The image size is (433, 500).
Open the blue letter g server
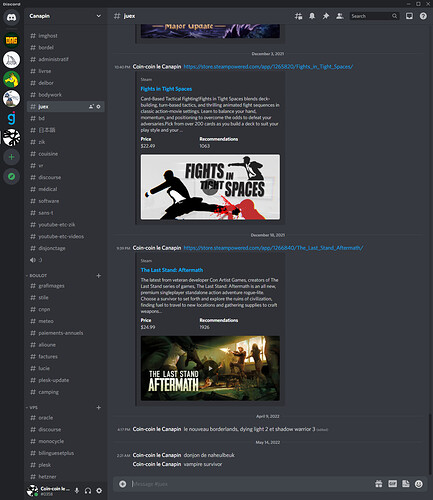[x=11, y=118]
